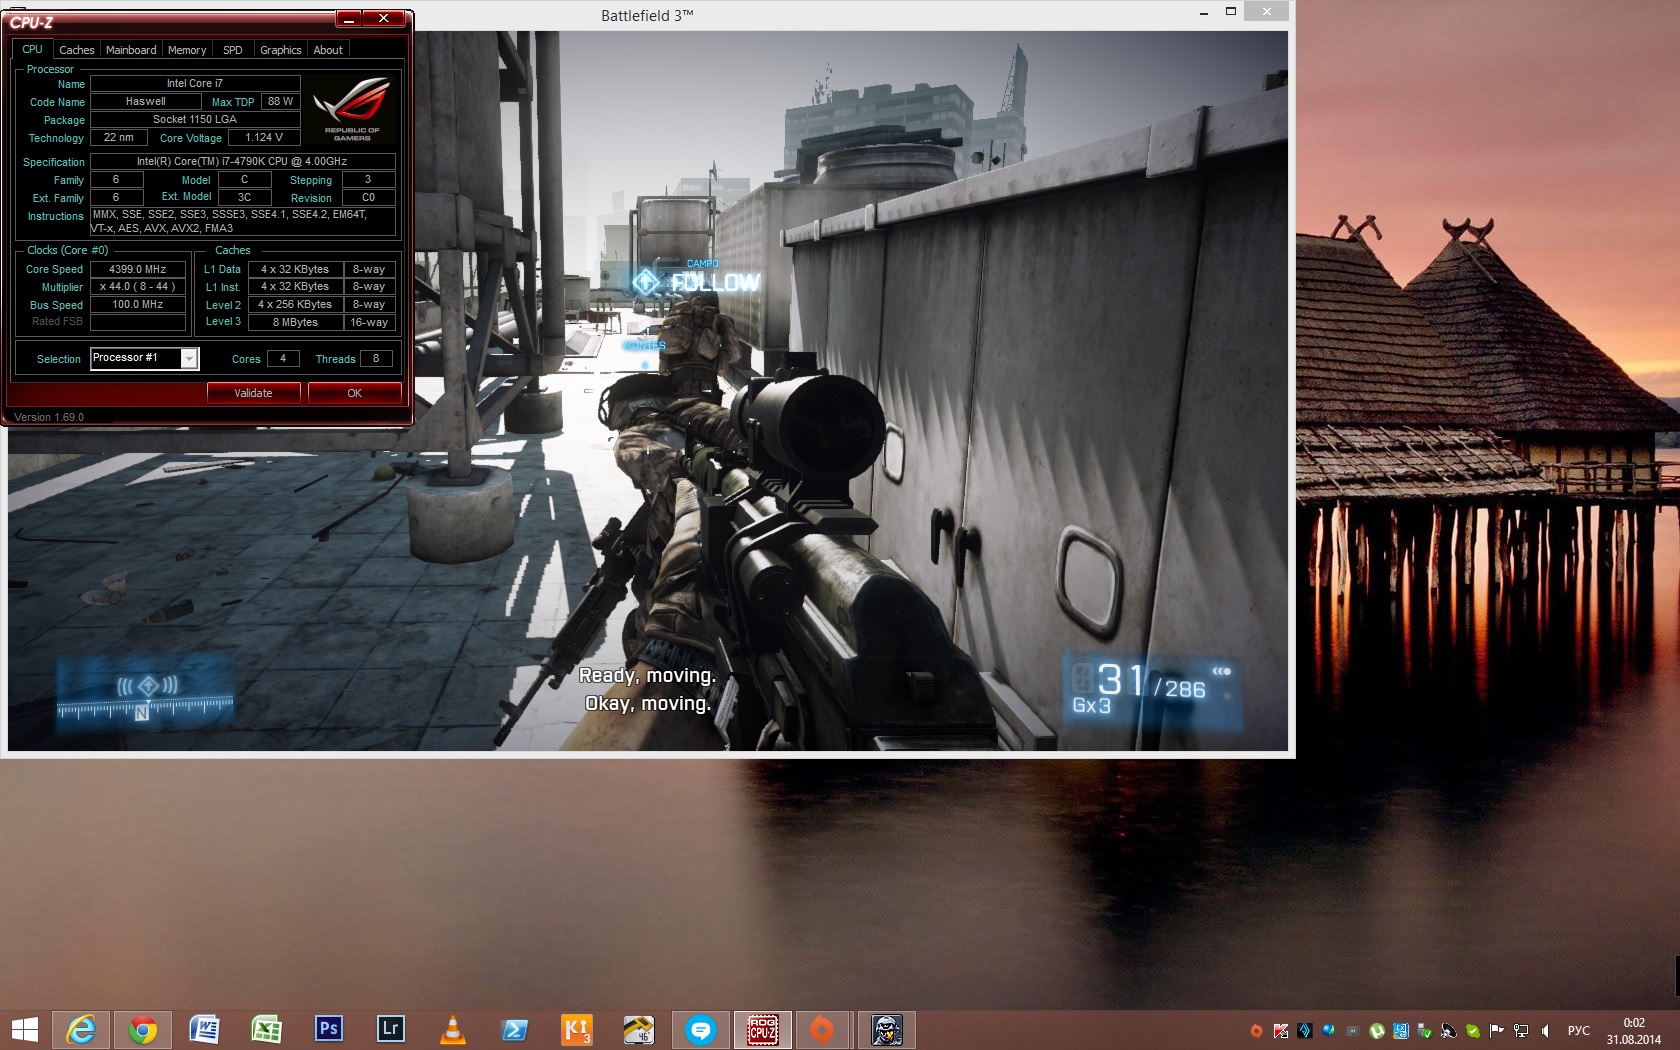Switch to the CPU tab in CPU-Z
This screenshot has height=1050, width=1680.
point(32,49)
